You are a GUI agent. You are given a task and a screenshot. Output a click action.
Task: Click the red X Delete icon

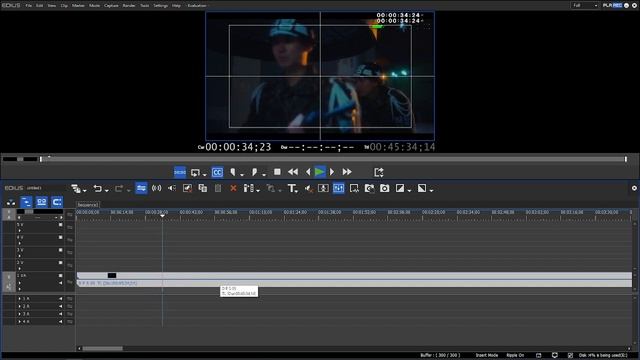point(233,188)
